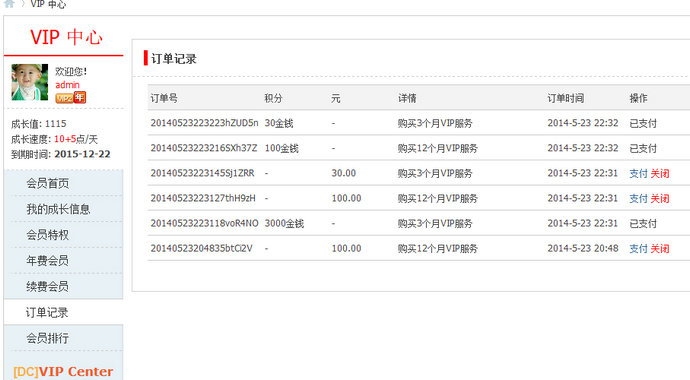The image size is (690, 380).
Task: Pay order 20140523223127thH9zH
Action: click(638, 198)
